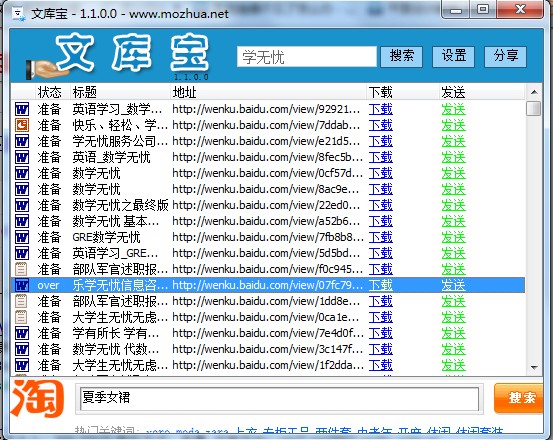Click 准备 status in 英语_数学无忧 row
Screen dimensions: 553x440
[49, 157]
